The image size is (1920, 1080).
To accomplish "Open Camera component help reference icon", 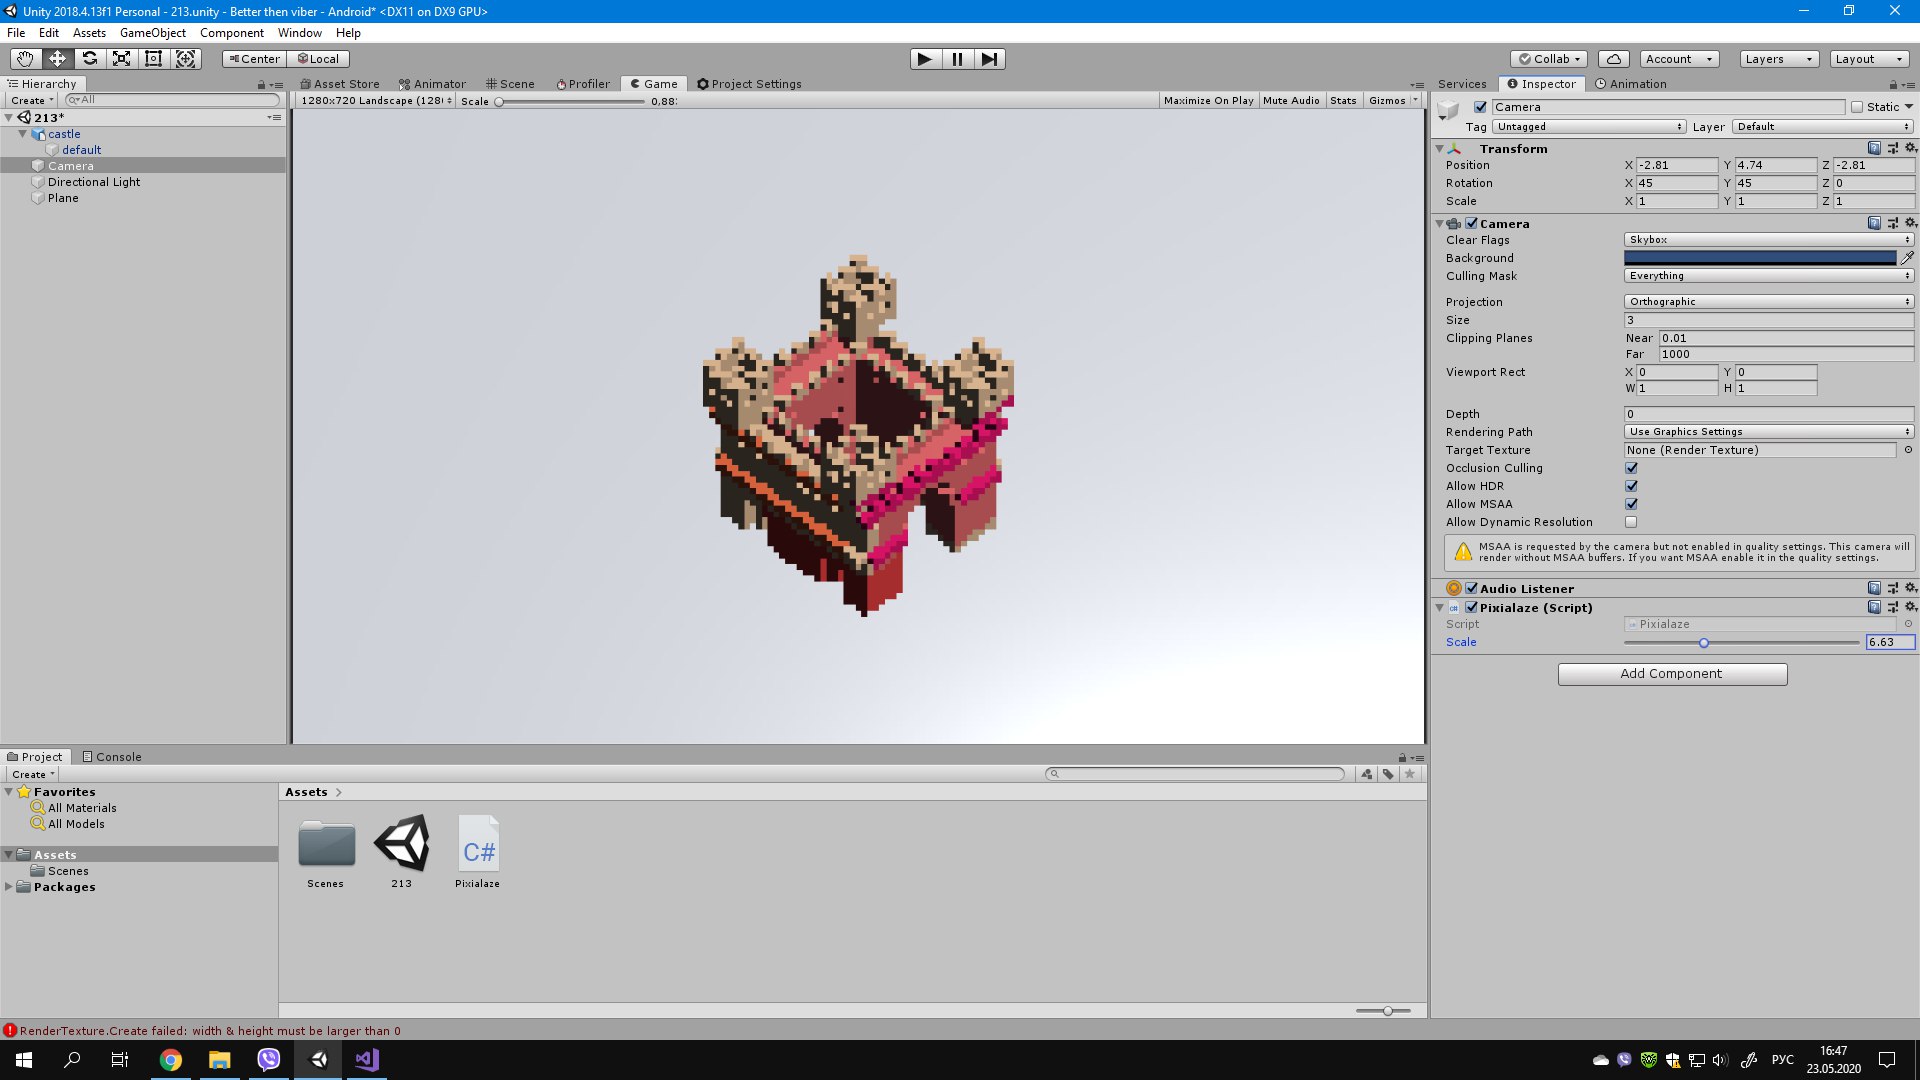I will coord(1874,223).
